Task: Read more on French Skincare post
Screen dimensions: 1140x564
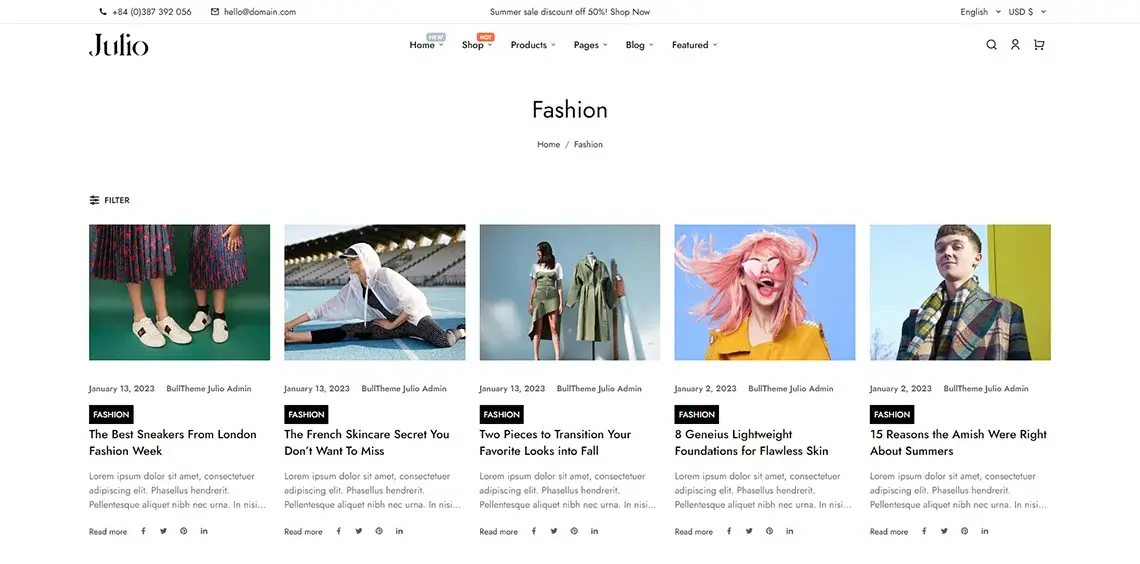Action: tap(303, 532)
